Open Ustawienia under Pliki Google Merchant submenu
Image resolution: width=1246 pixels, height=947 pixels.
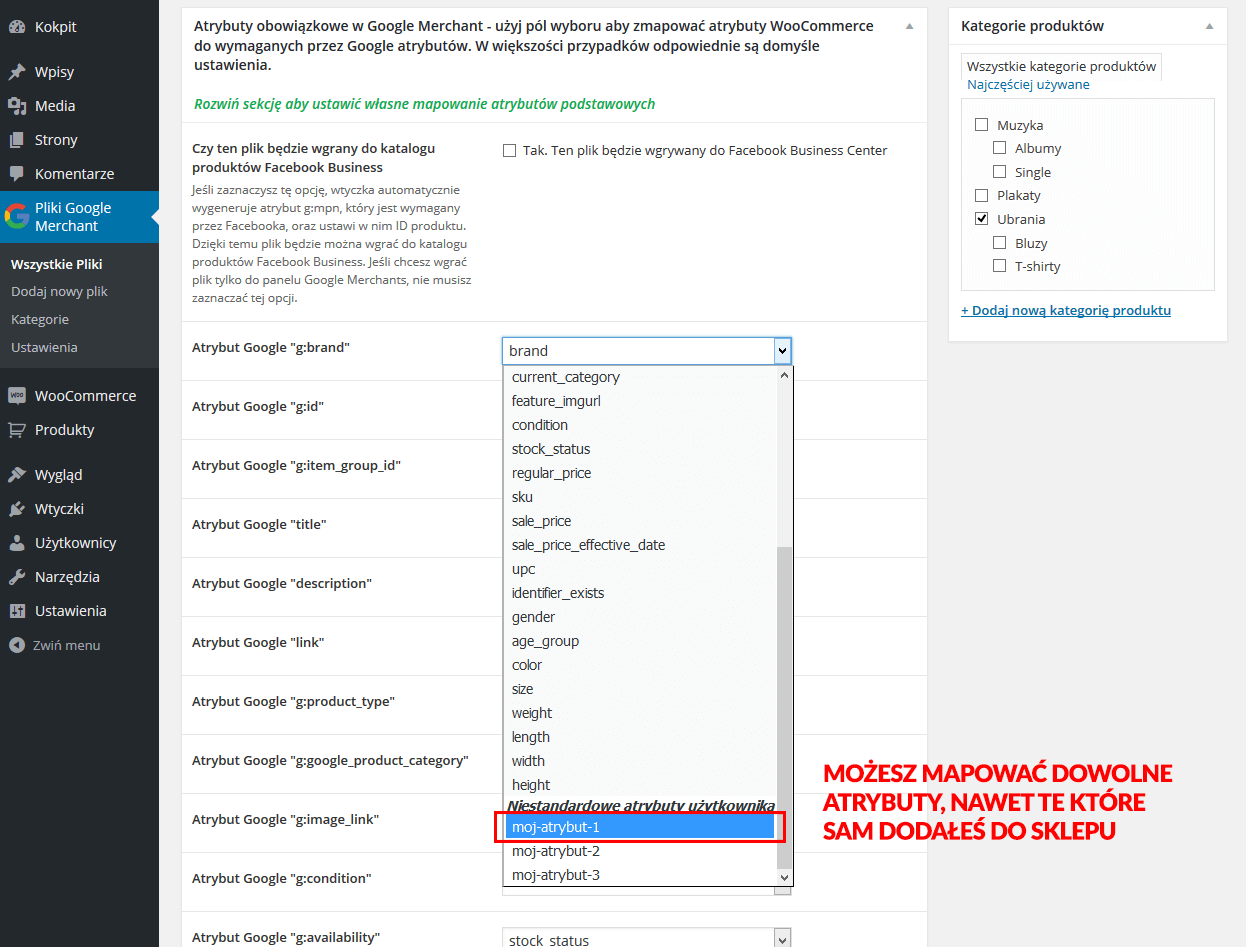pyautogui.click(x=44, y=348)
